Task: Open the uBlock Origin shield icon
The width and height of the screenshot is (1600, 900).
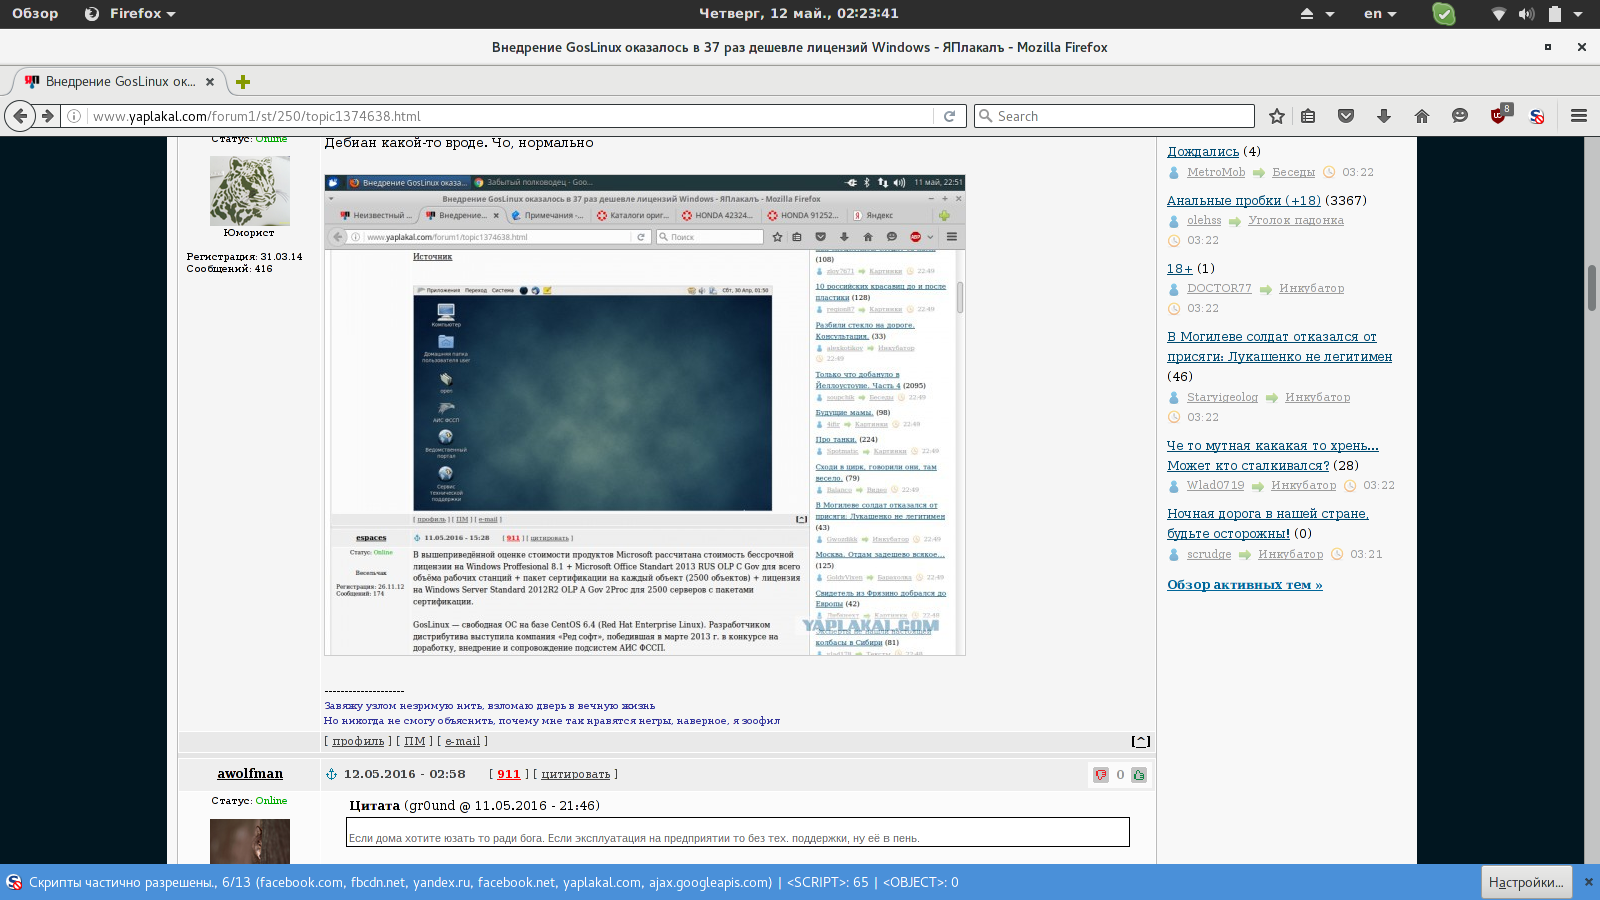Action: [1500, 114]
